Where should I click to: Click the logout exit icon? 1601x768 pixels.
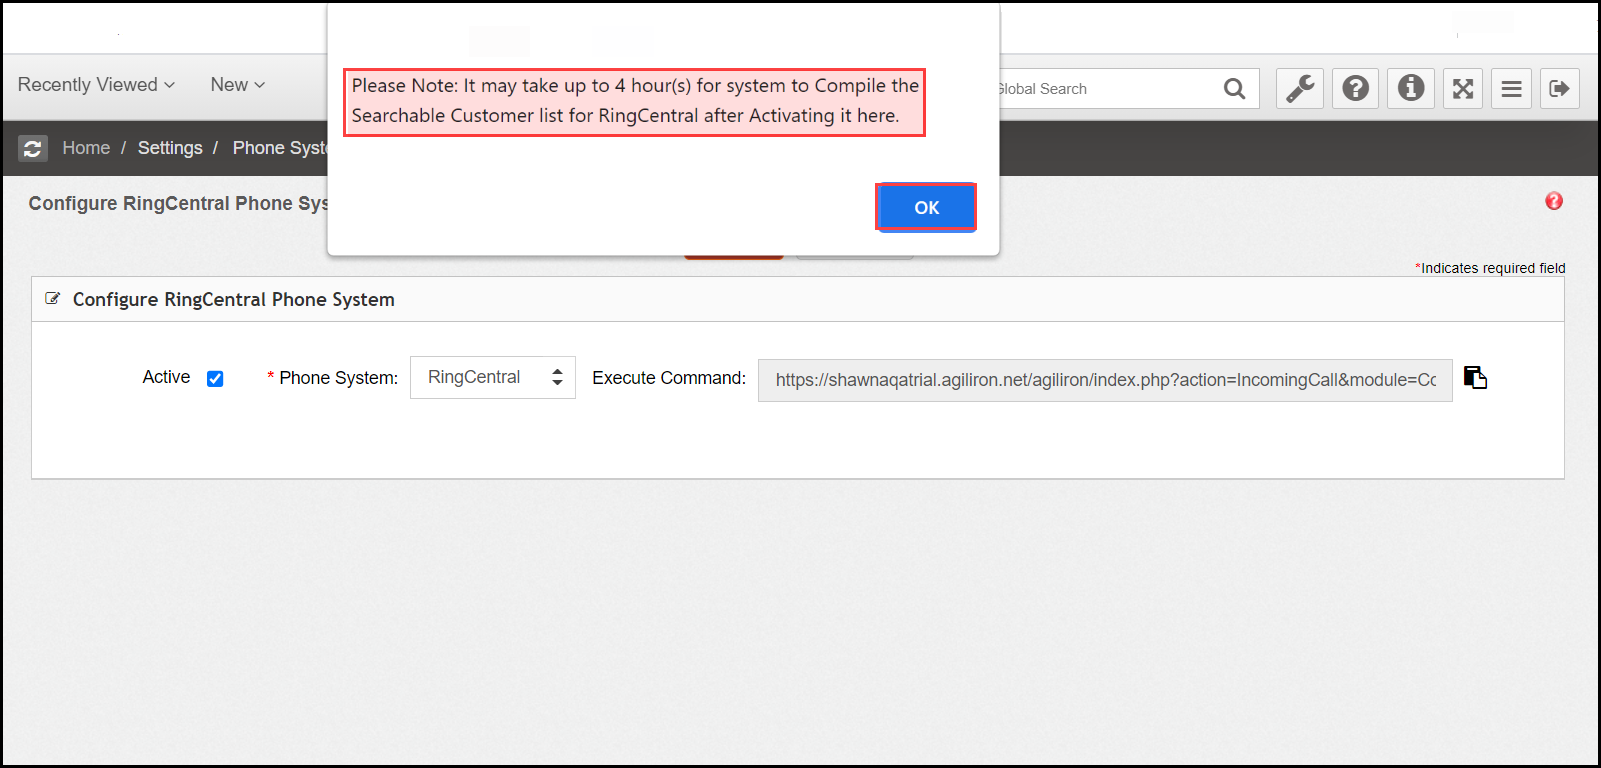click(x=1560, y=89)
